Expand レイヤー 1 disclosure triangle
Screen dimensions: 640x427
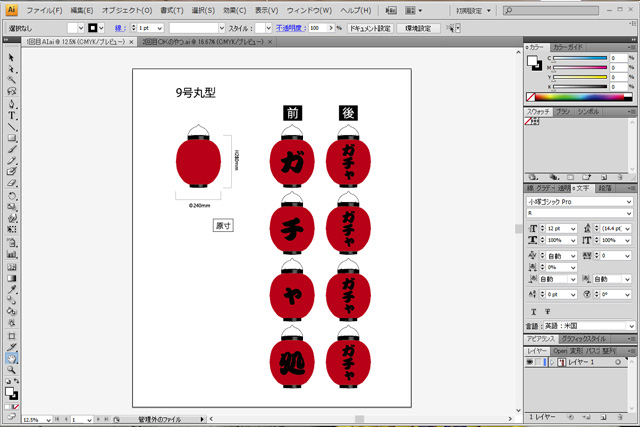coord(552,362)
